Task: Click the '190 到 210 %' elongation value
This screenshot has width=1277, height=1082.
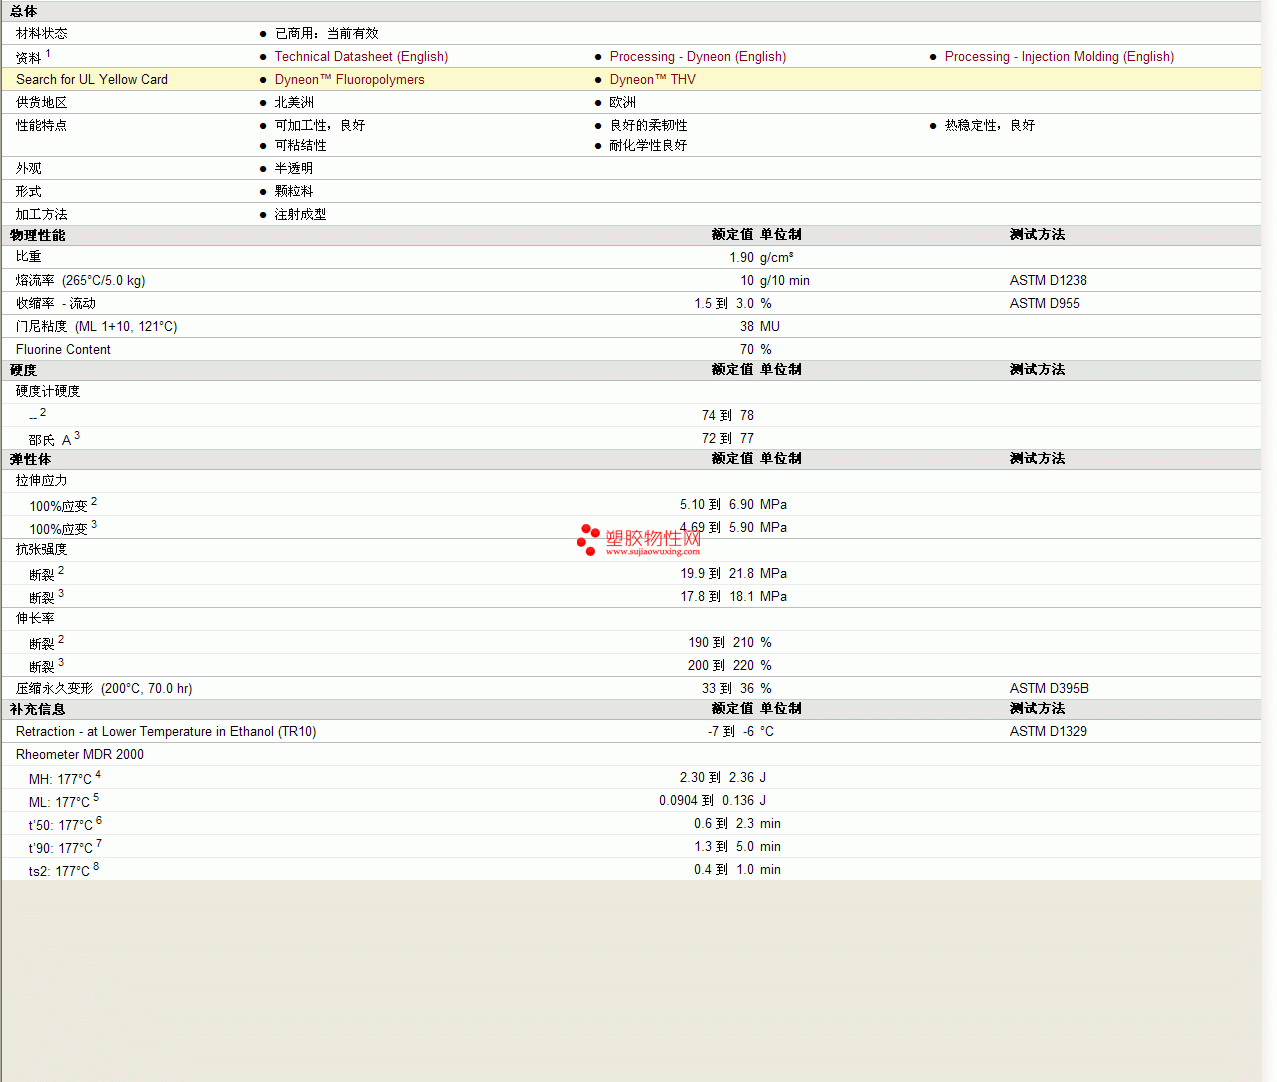Action: click(x=730, y=643)
